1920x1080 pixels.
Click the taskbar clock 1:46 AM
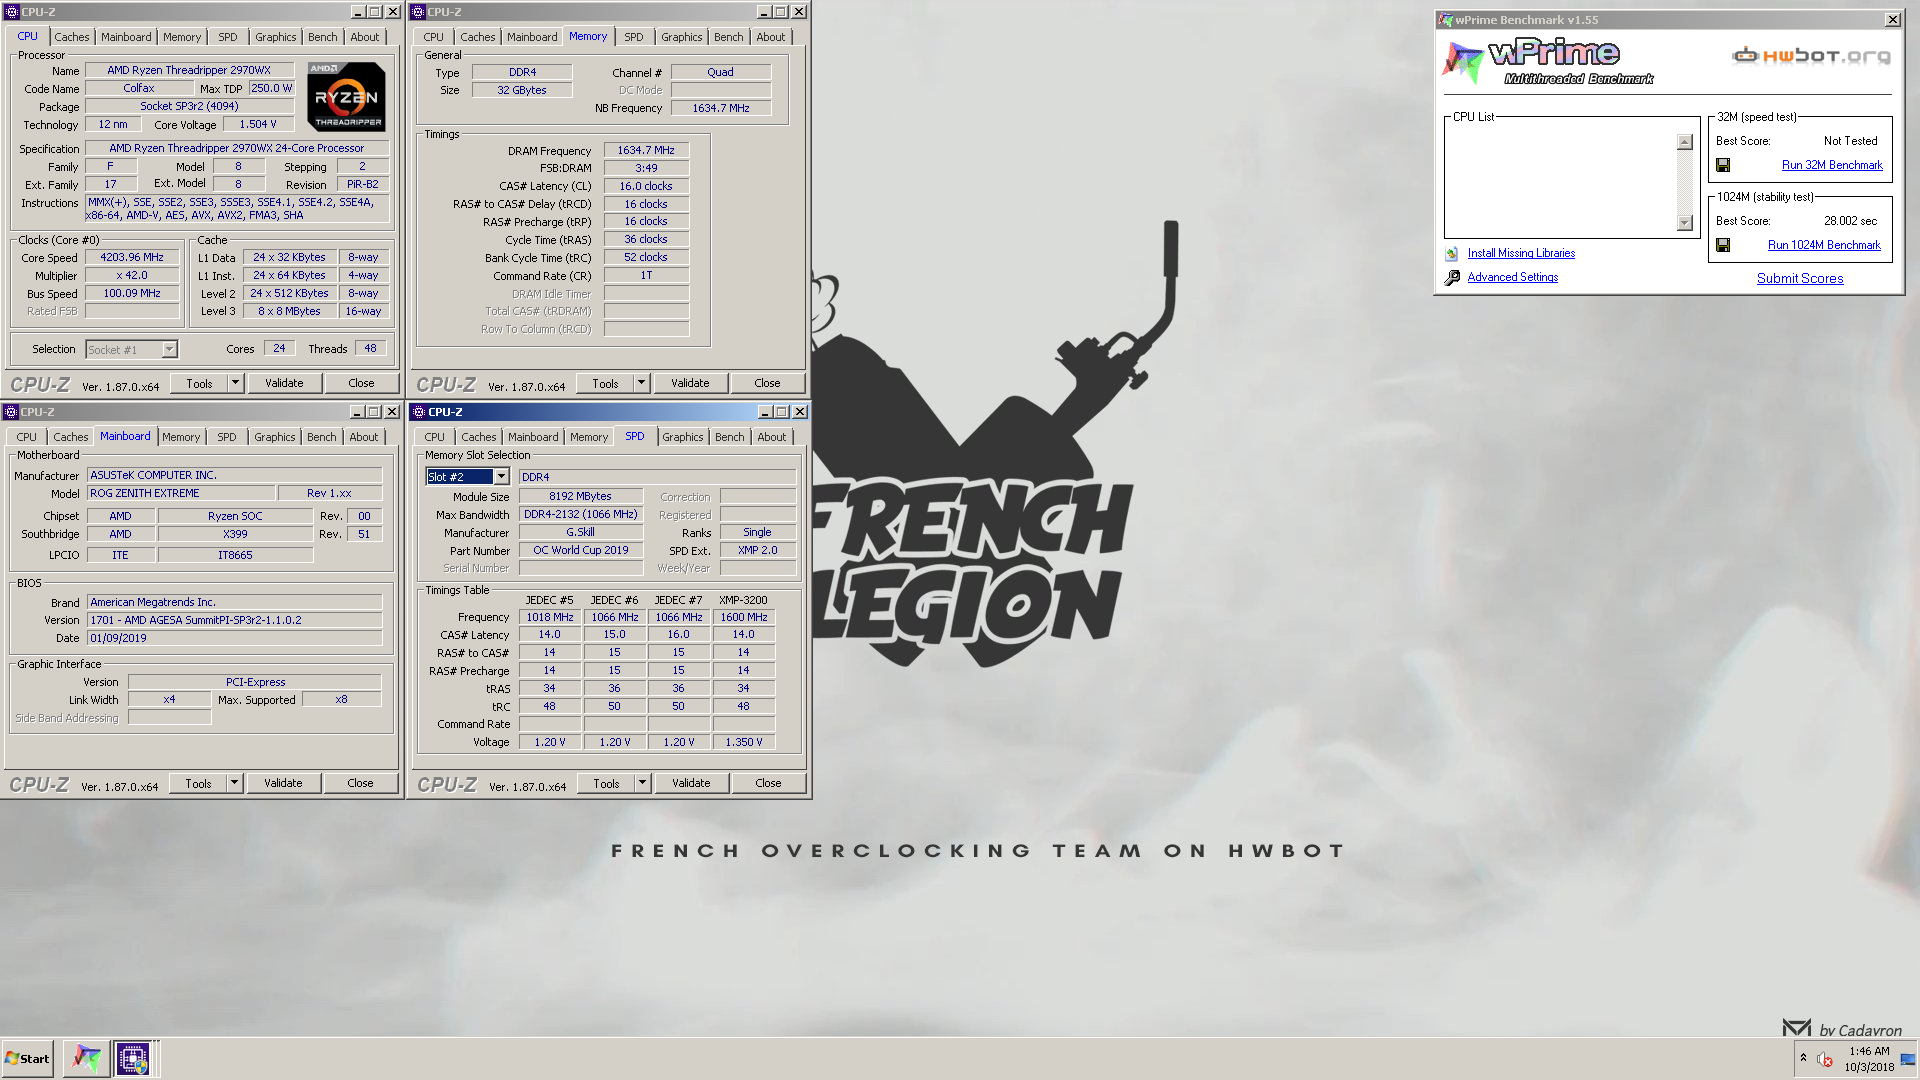[x=1869, y=1051]
